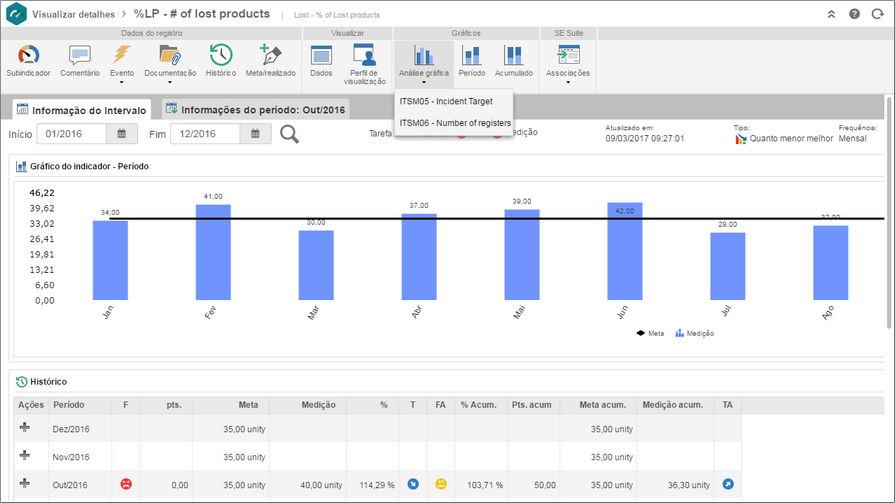The width and height of the screenshot is (895, 503).
Task: Expand the Associações dropdown arrow
Action: [568, 83]
